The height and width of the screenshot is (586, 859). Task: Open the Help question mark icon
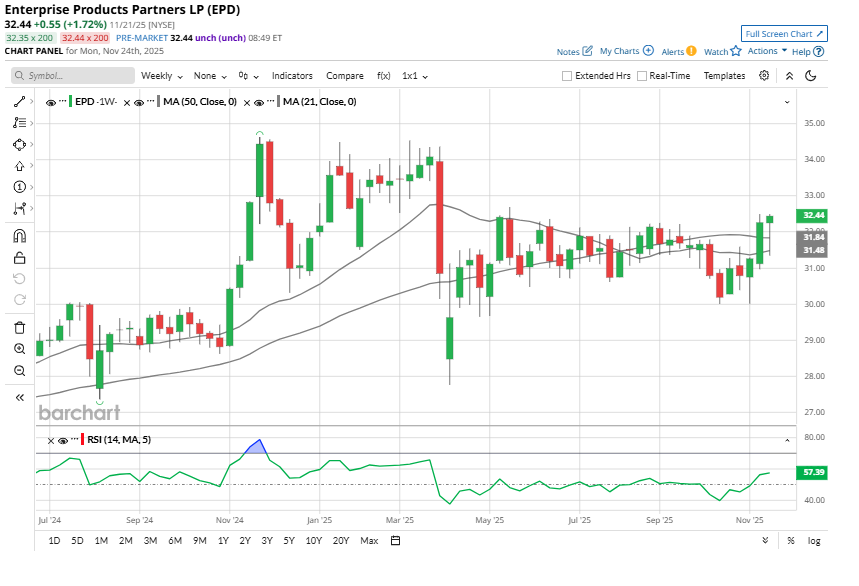point(818,51)
